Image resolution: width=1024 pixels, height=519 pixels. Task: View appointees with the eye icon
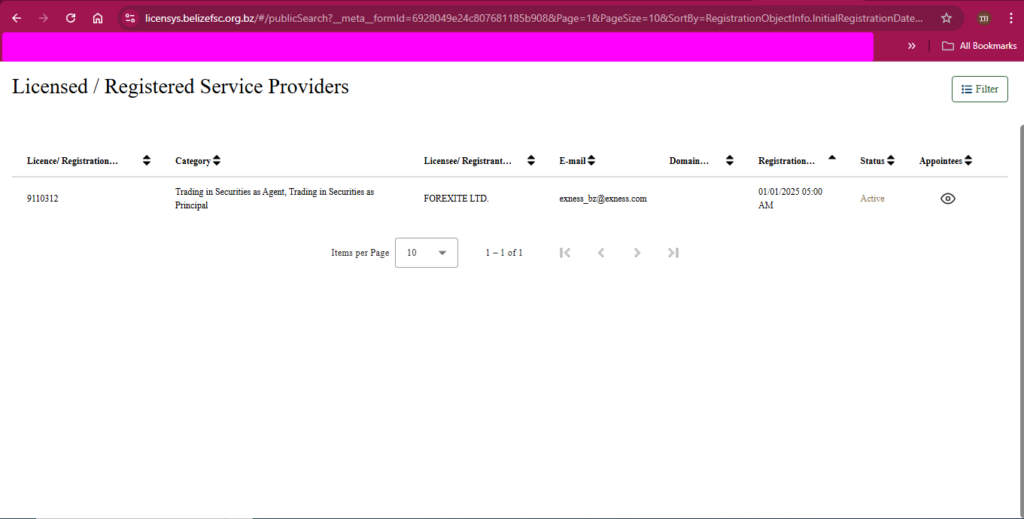948,199
